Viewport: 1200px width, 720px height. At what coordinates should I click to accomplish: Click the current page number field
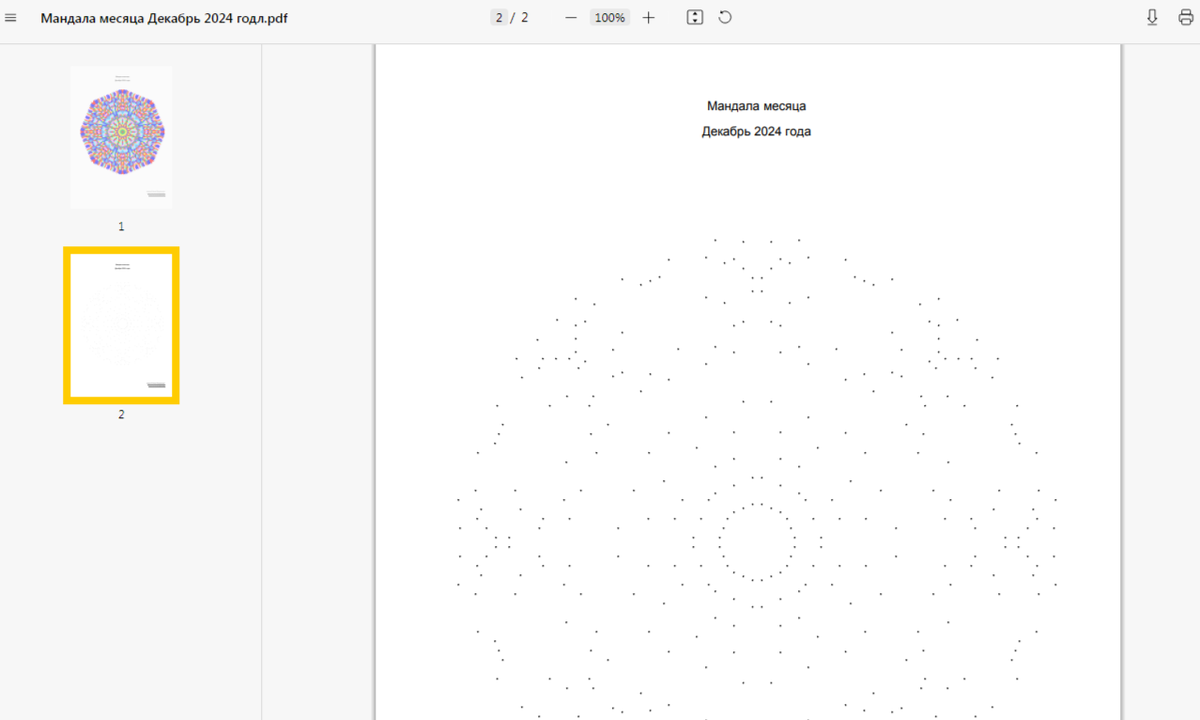pyautogui.click(x=499, y=18)
